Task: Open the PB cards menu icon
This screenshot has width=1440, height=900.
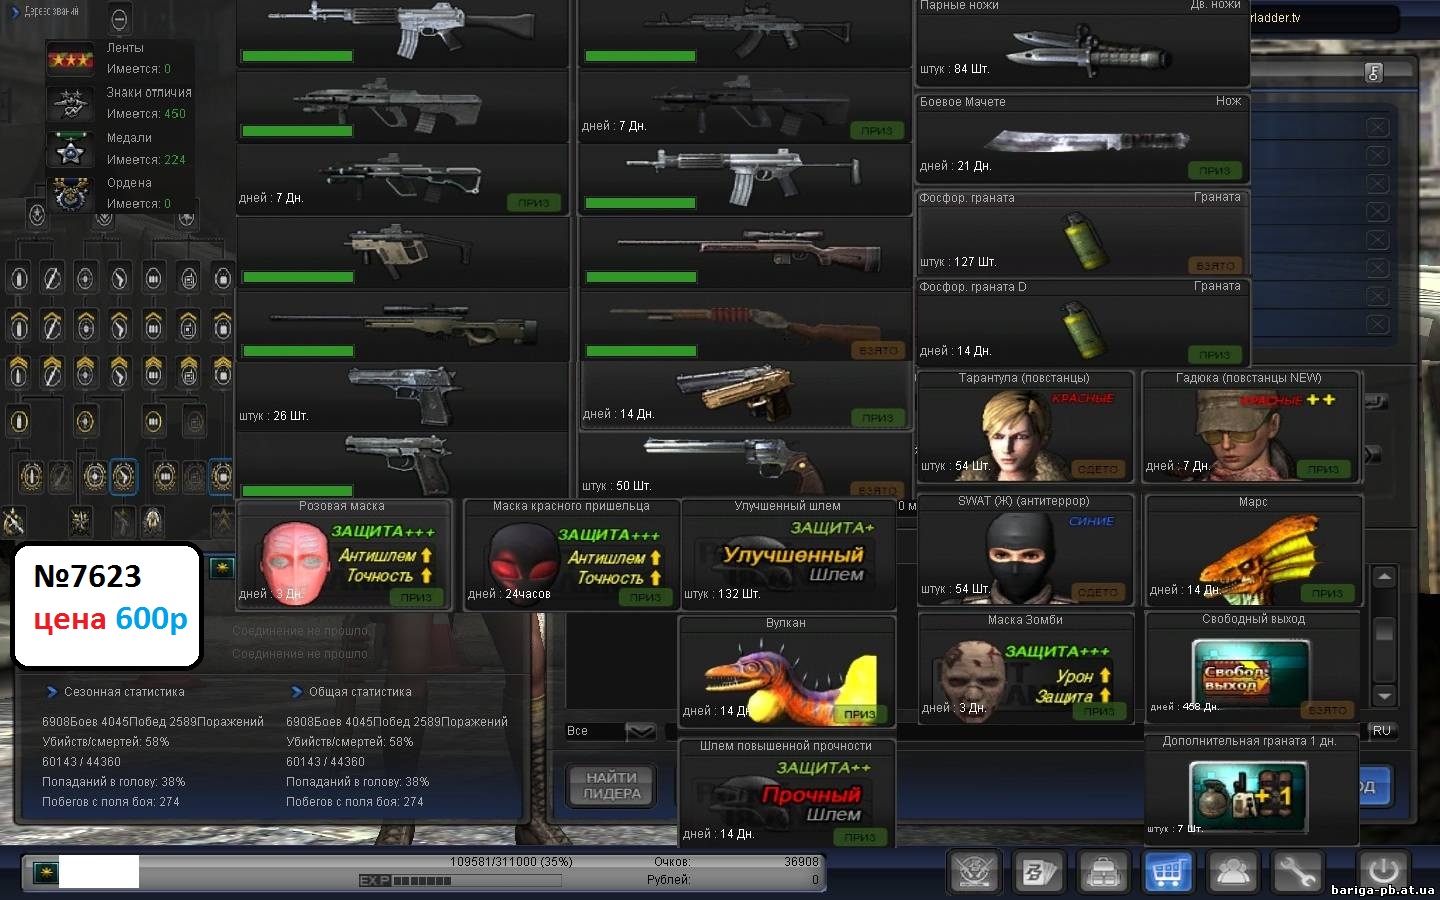Action: (1038, 872)
